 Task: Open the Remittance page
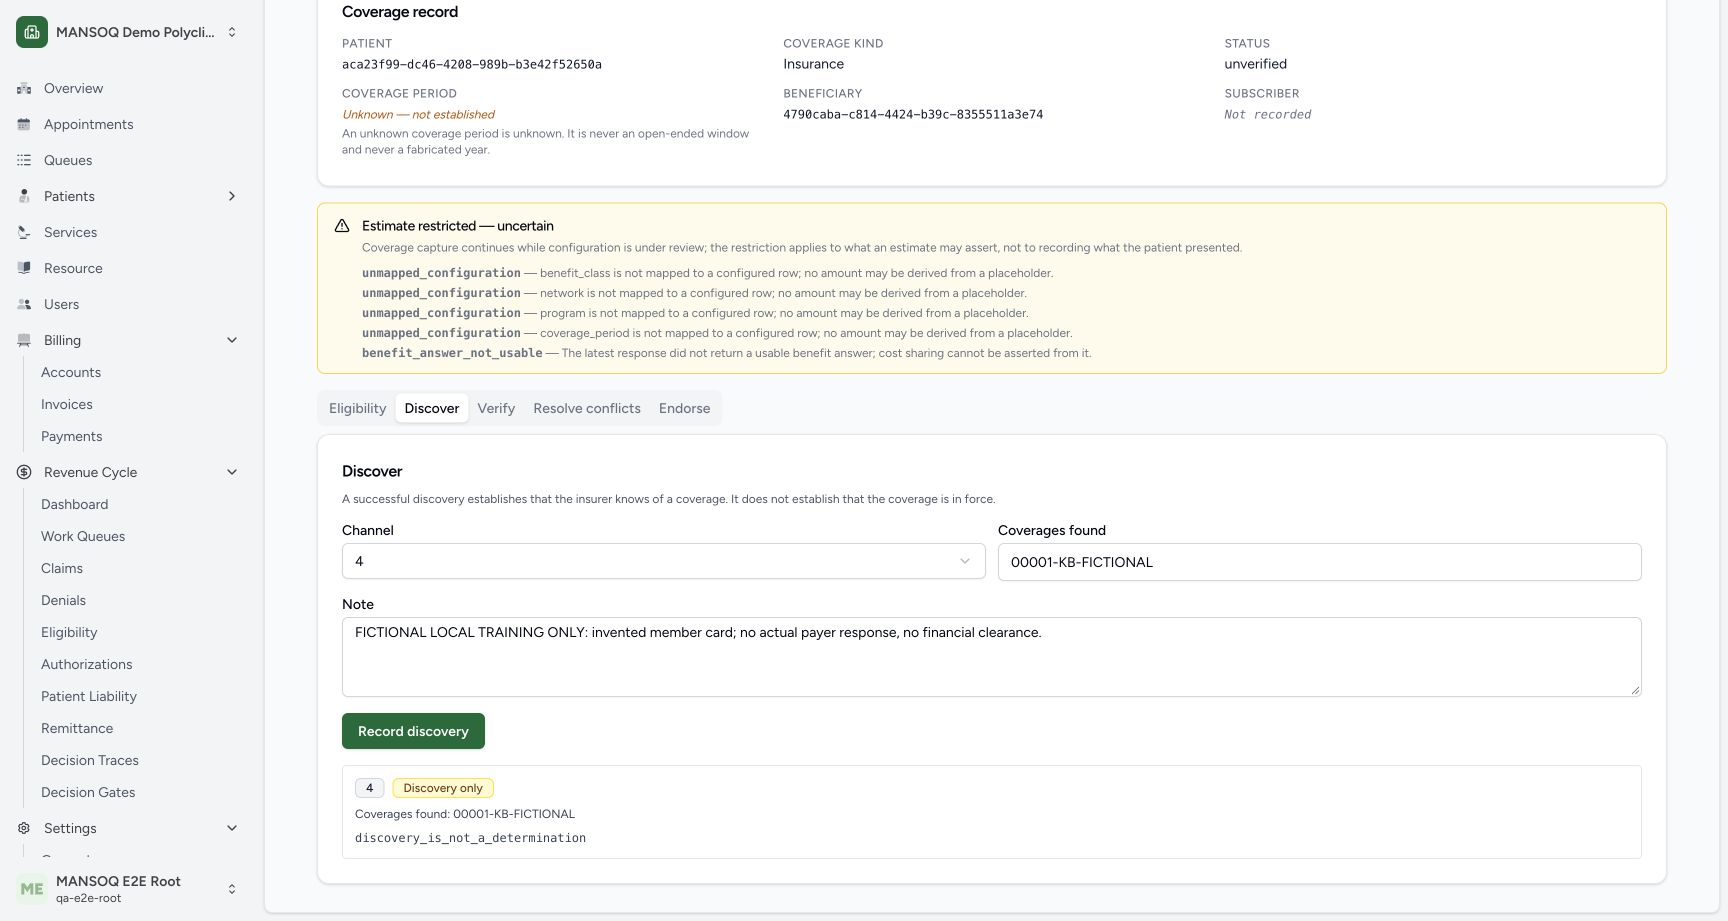77,728
